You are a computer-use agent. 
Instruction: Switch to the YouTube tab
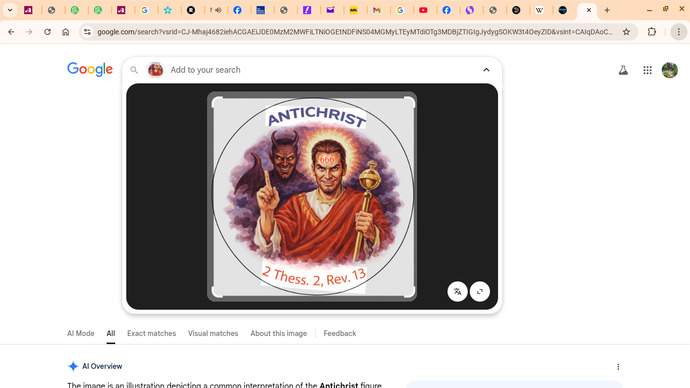(423, 10)
